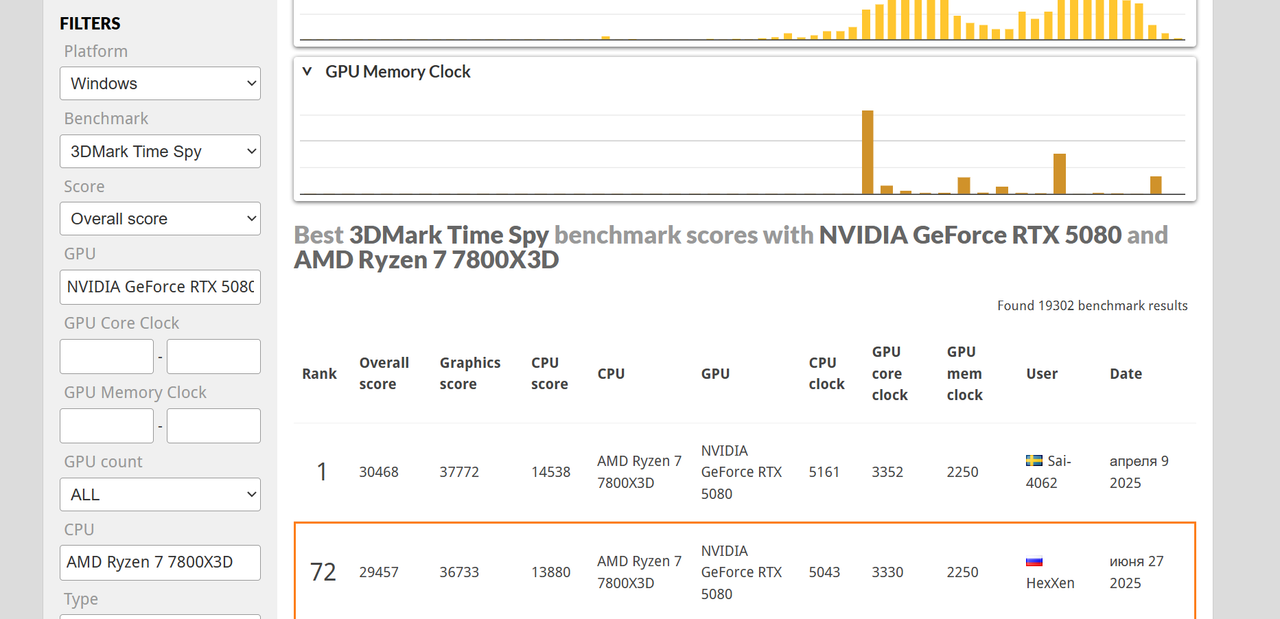Click the CPU score column header
The width and height of the screenshot is (1280, 619).
(x=549, y=373)
